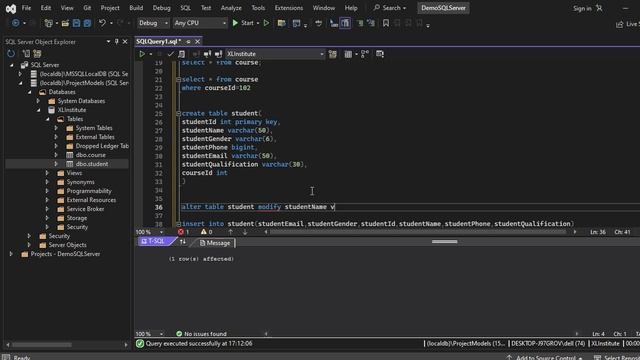Screen dimensions: 640x360
Task: Collapse the Databases tree node
Action: 29,92
